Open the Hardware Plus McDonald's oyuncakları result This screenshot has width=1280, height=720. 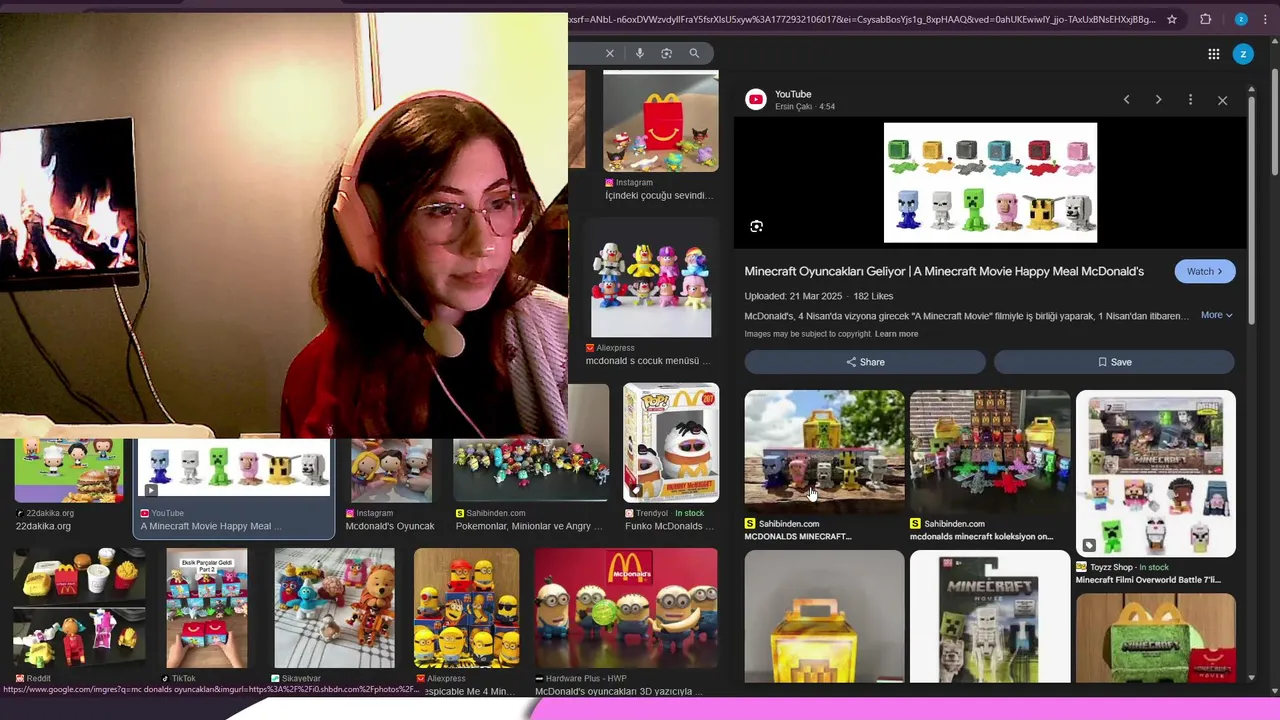[626, 608]
